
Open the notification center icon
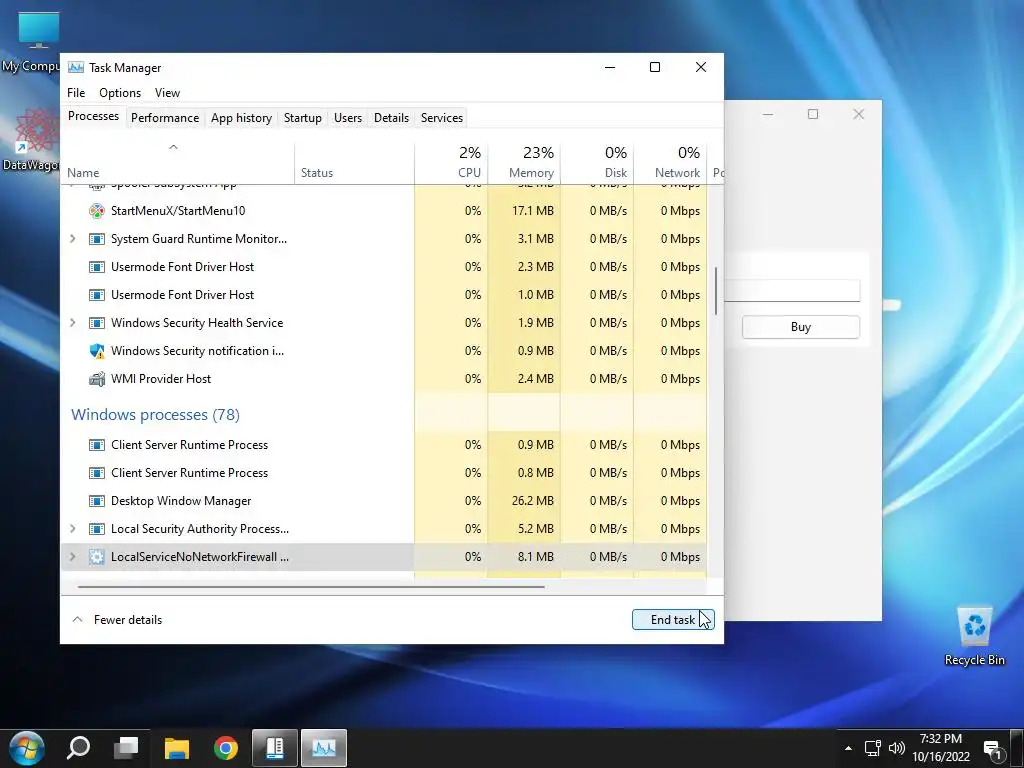click(993, 750)
